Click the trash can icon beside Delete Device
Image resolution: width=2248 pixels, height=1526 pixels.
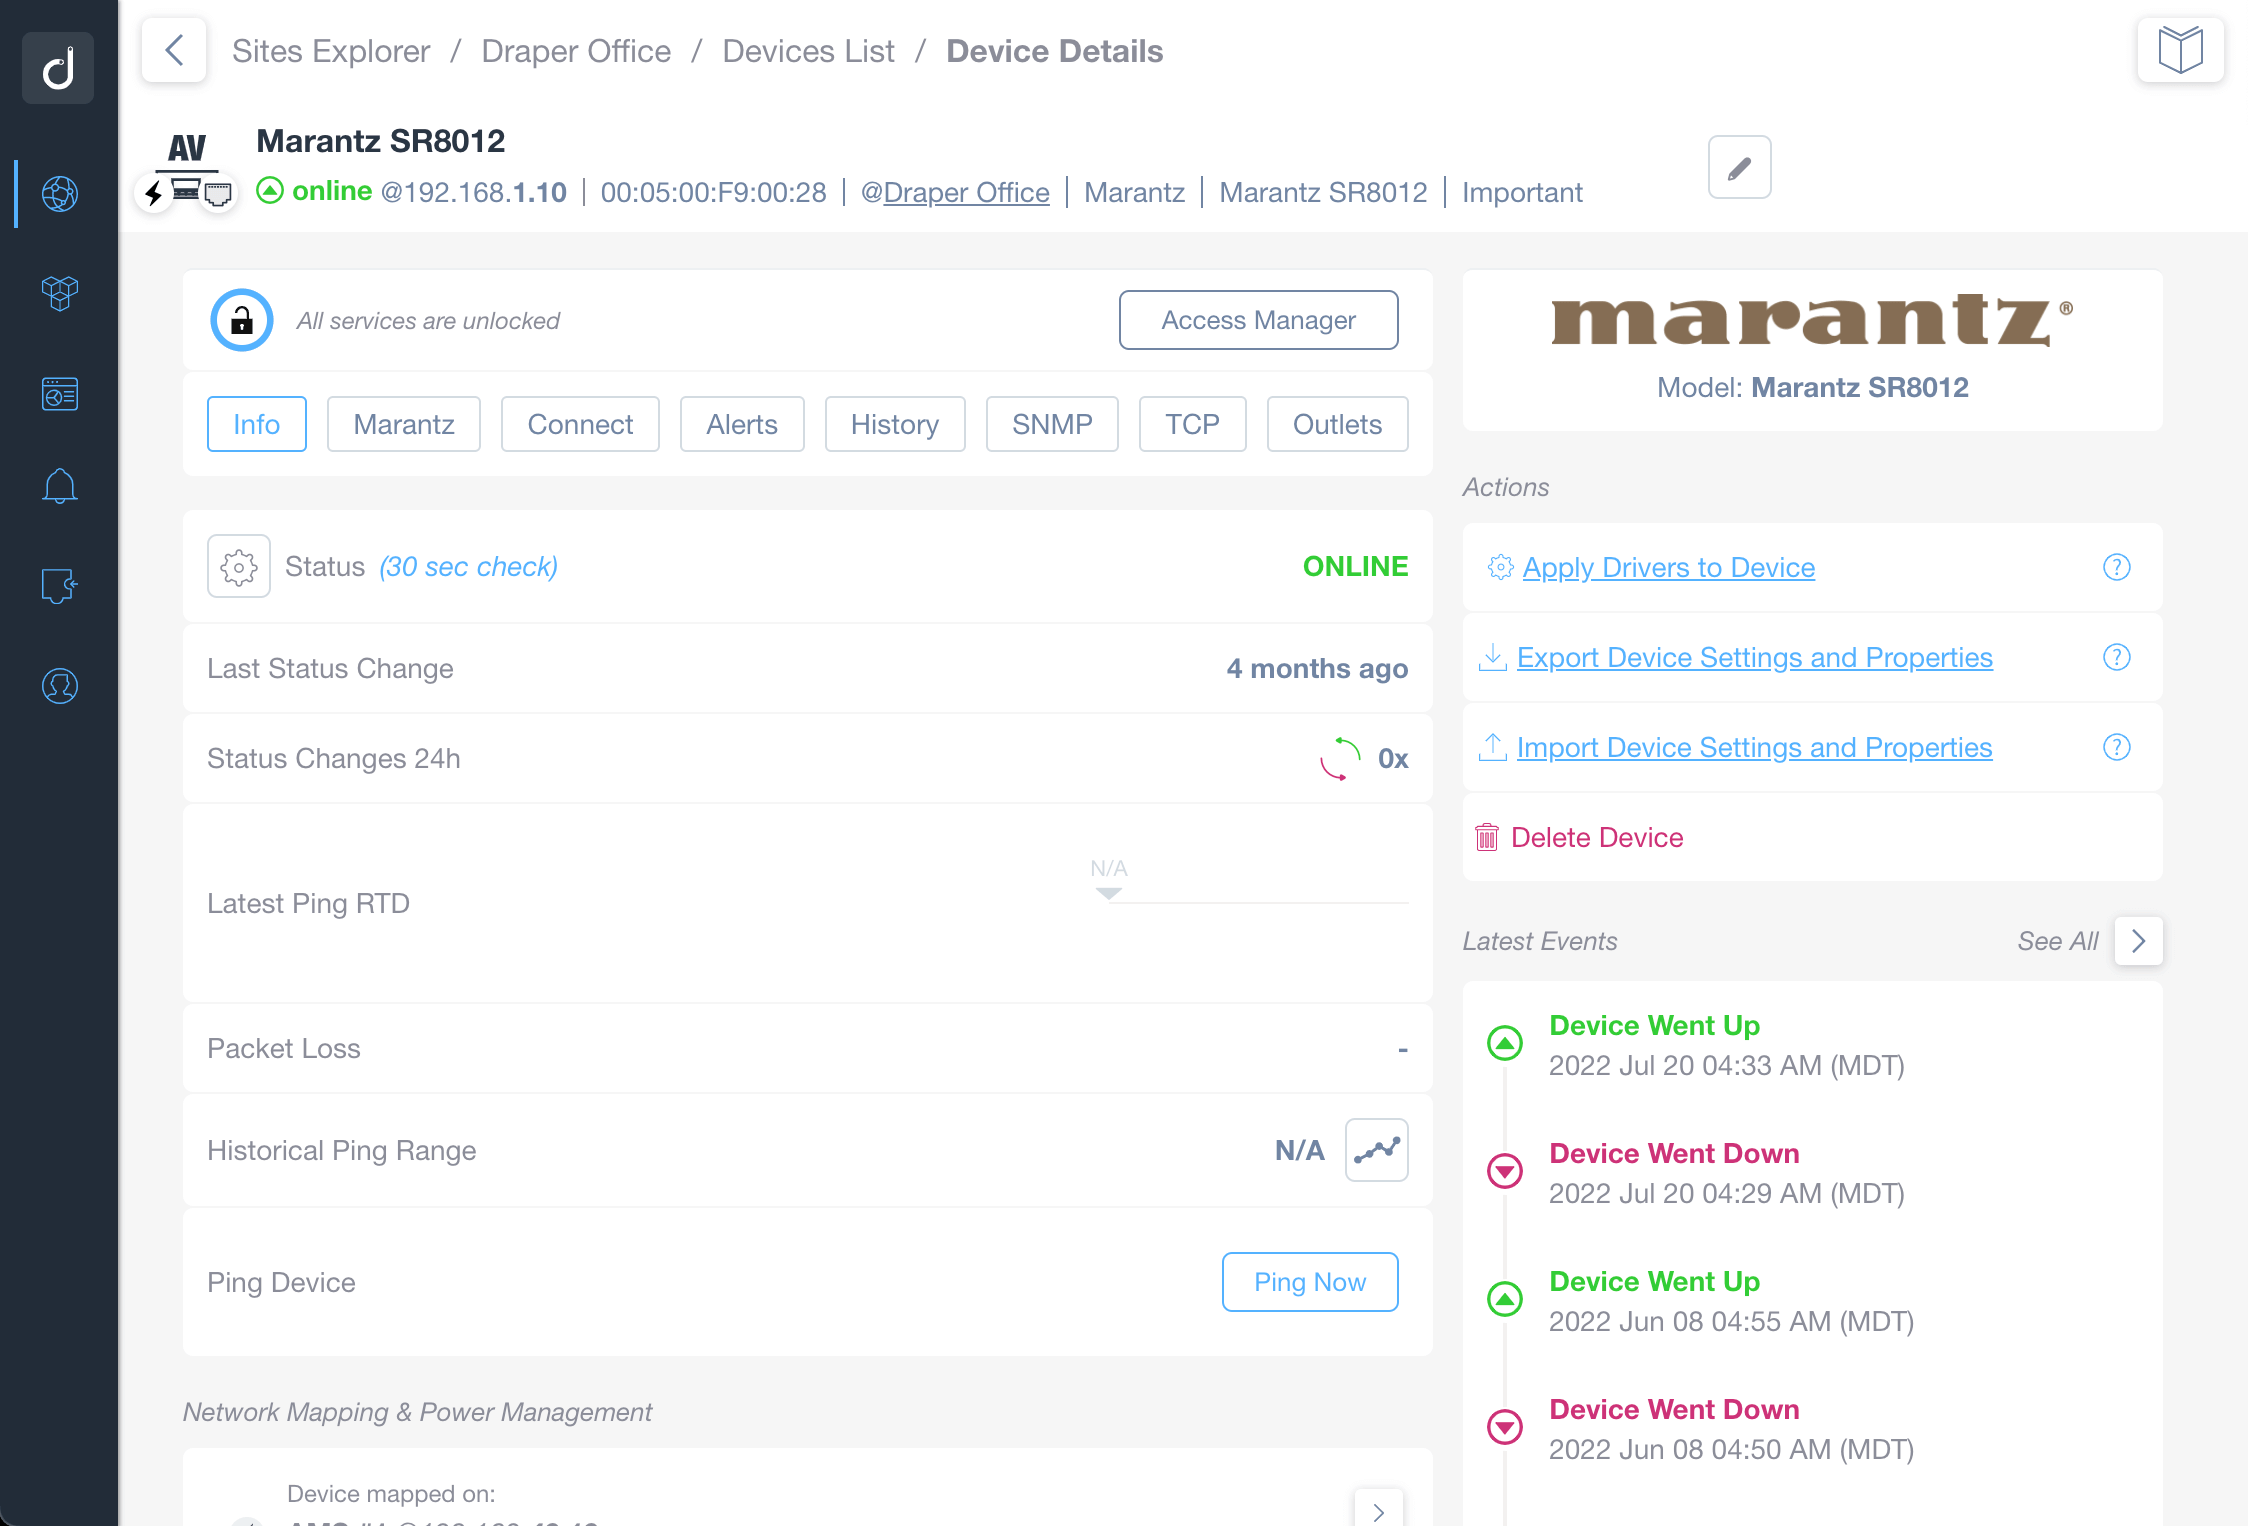[x=1487, y=837]
